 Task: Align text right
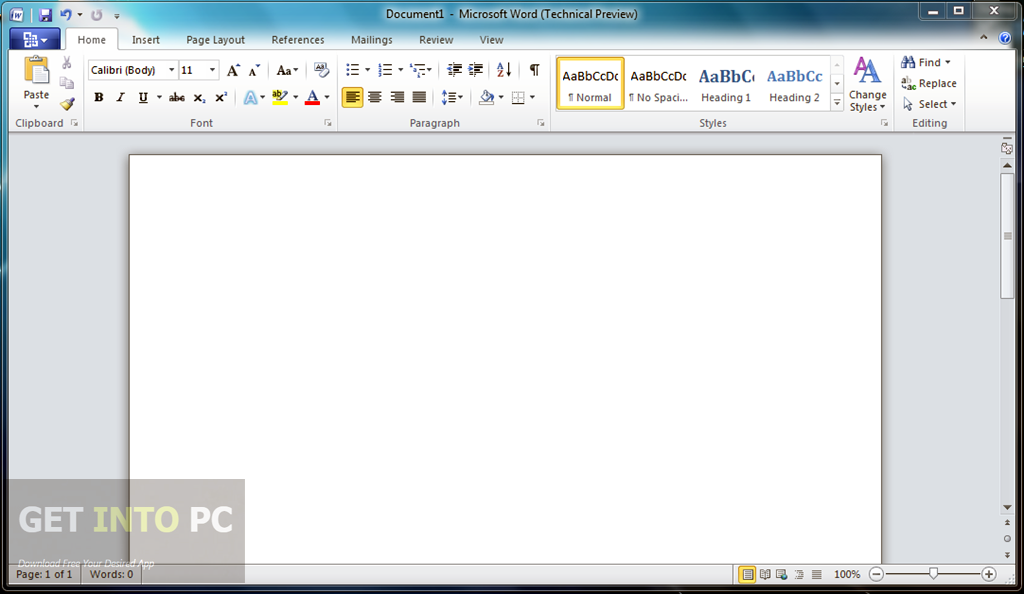pyautogui.click(x=397, y=98)
